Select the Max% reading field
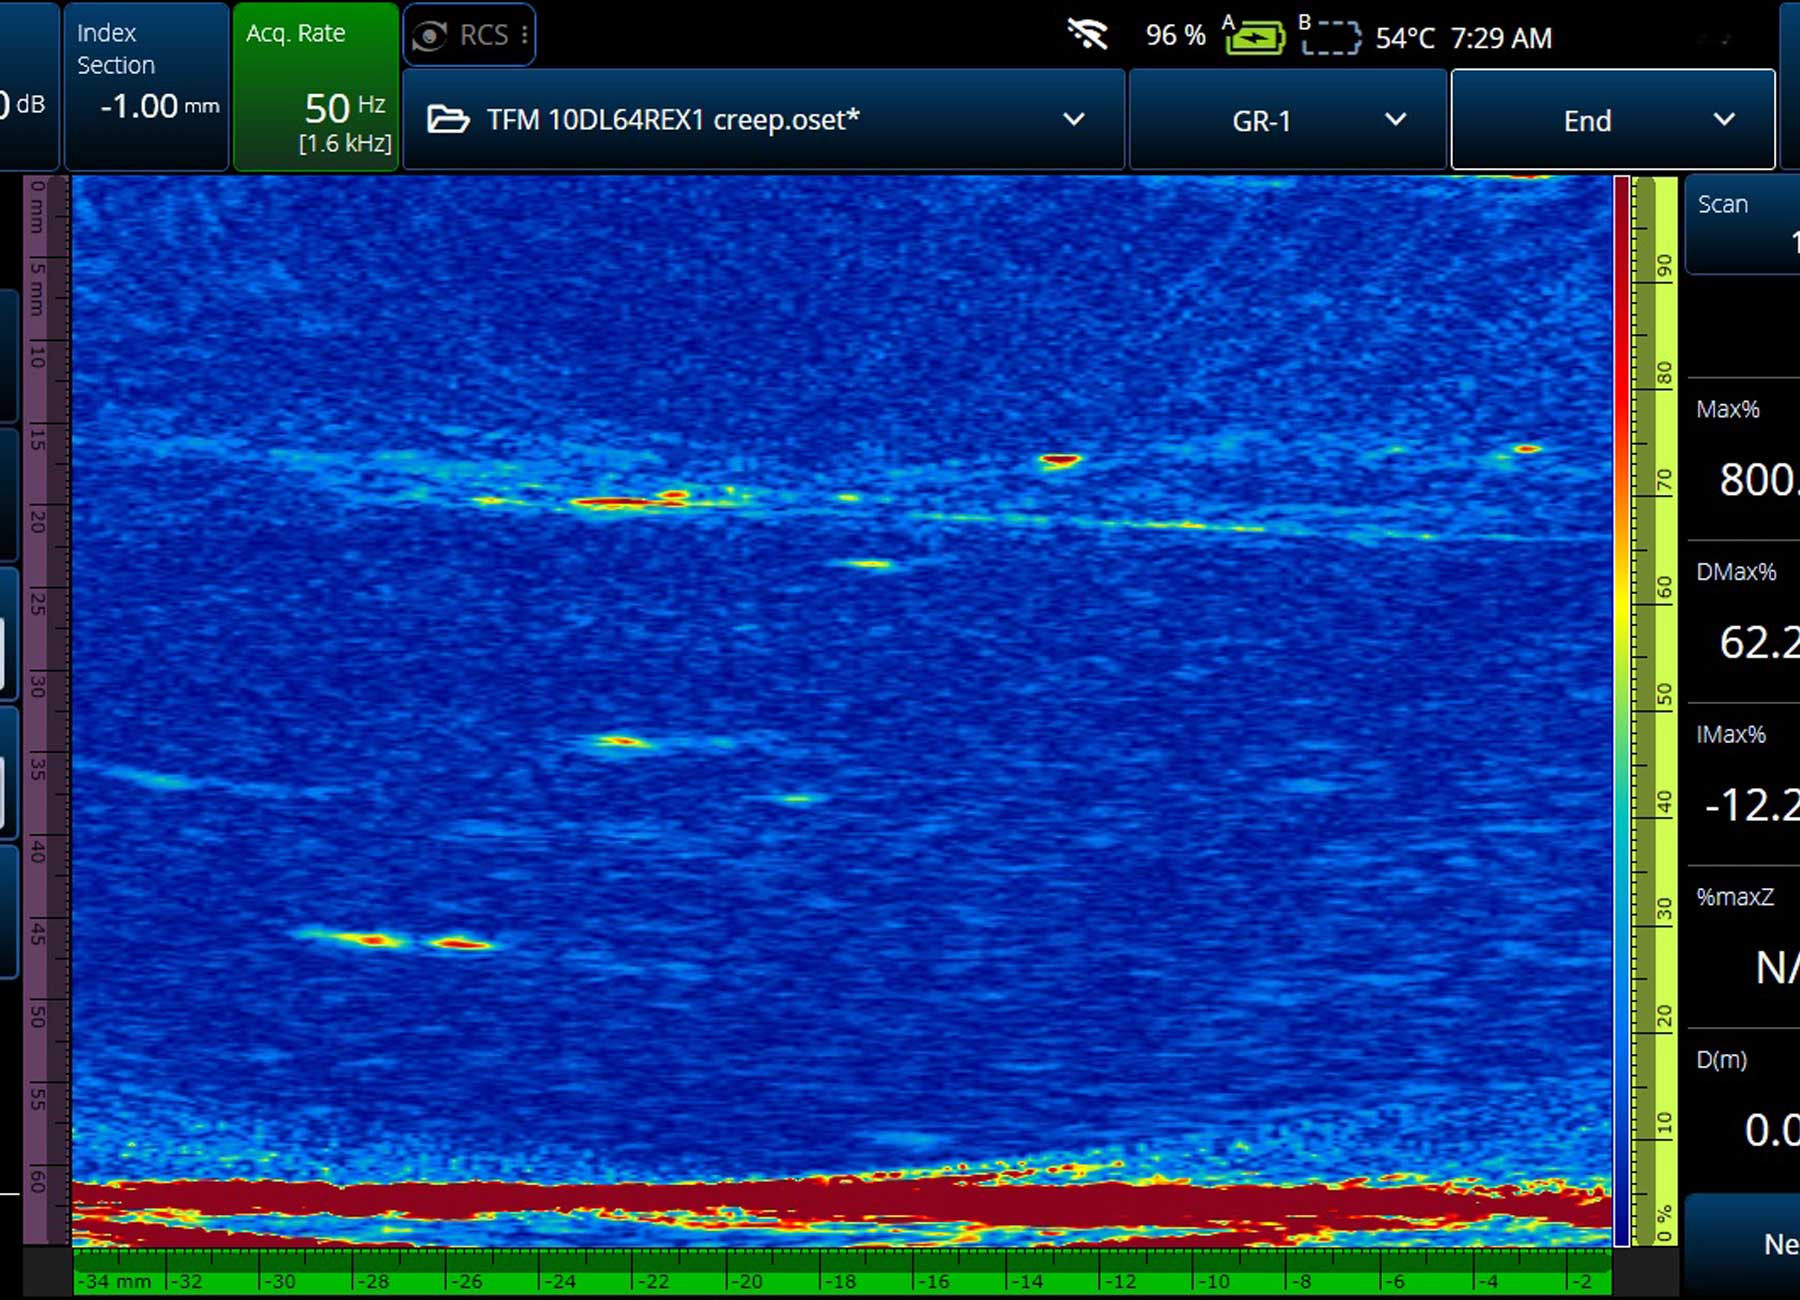1800x1300 pixels. pos(1742,458)
